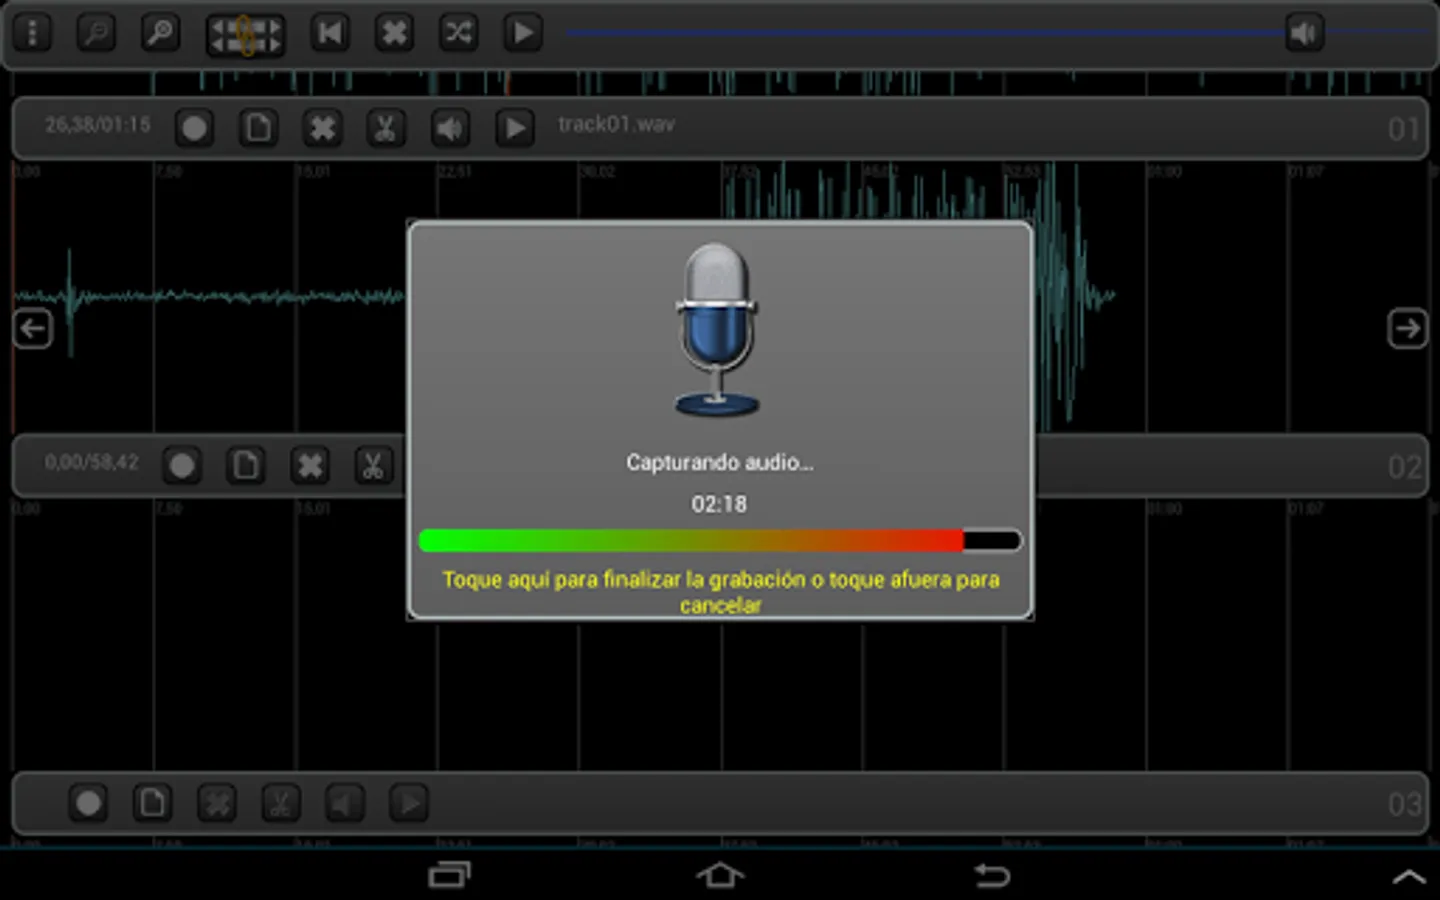
Task: Select the scissors cut tool on track 02
Action: [x=373, y=465]
